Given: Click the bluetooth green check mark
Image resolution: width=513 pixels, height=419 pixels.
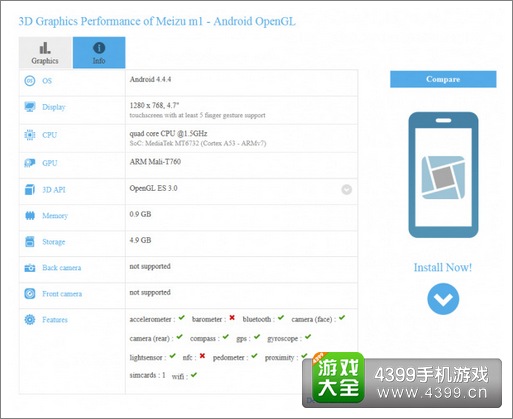Looking at the screenshot, I should tap(281, 318).
